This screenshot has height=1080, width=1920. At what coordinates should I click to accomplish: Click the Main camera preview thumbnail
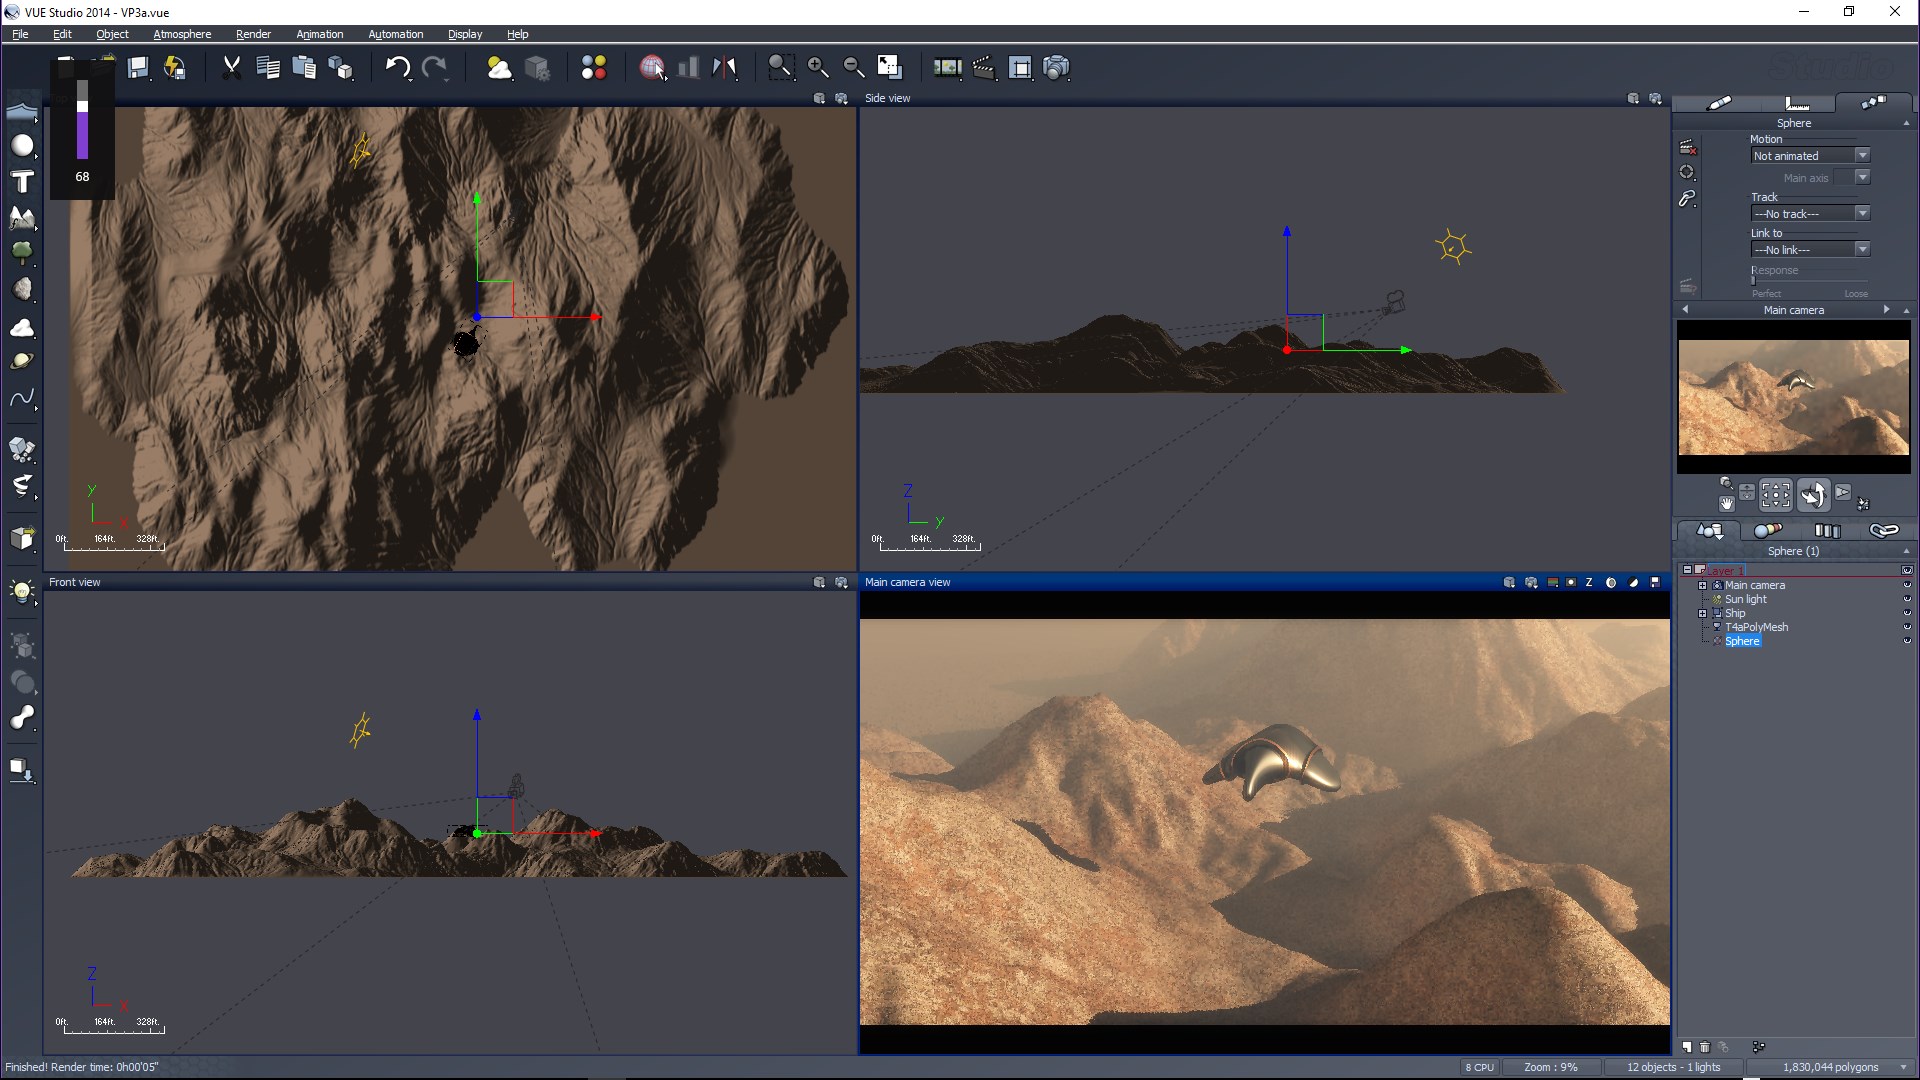click(1793, 398)
